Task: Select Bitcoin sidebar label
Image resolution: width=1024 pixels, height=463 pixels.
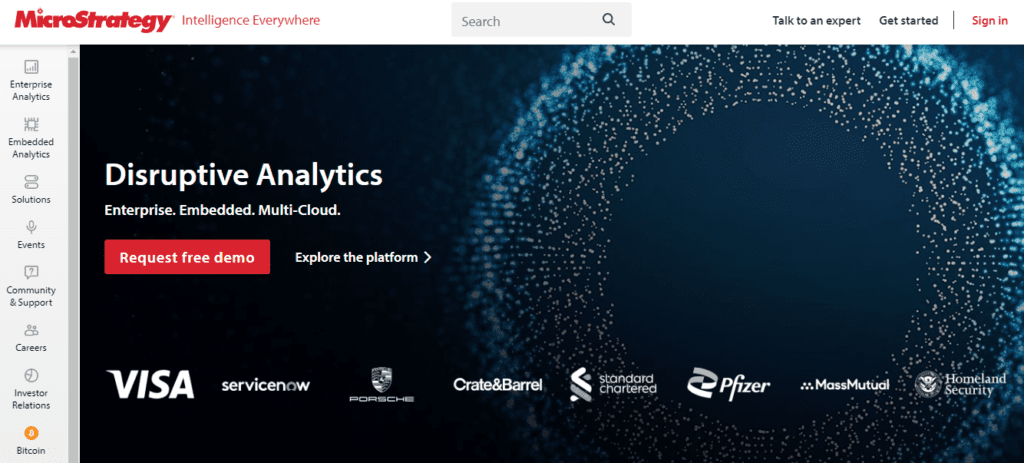Action: [x=31, y=451]
